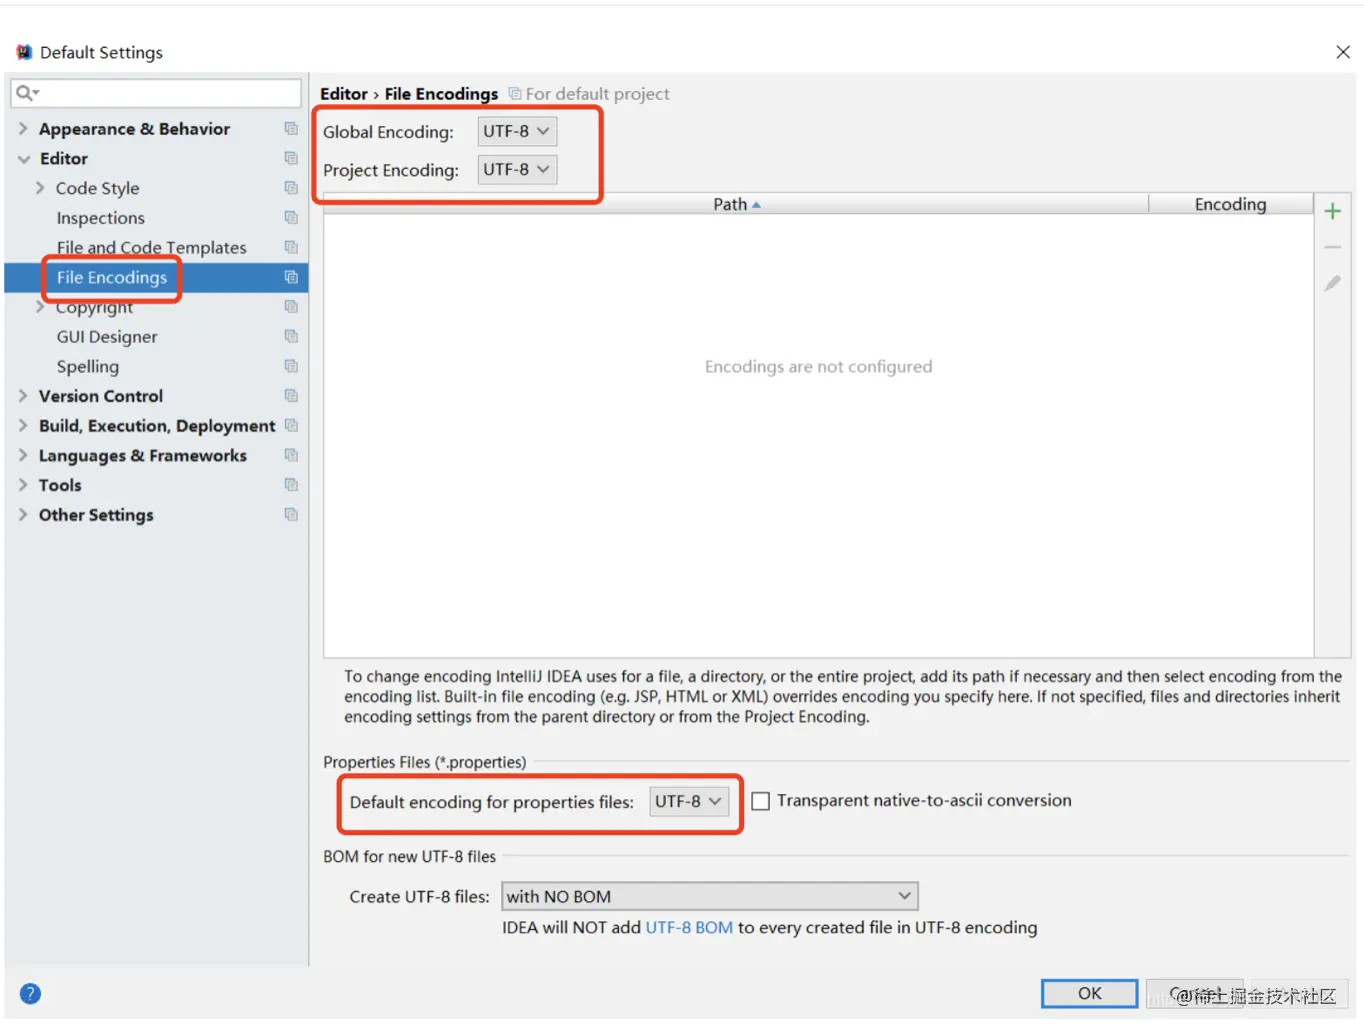Open the Global Encoding dropdown

[517, 131]
